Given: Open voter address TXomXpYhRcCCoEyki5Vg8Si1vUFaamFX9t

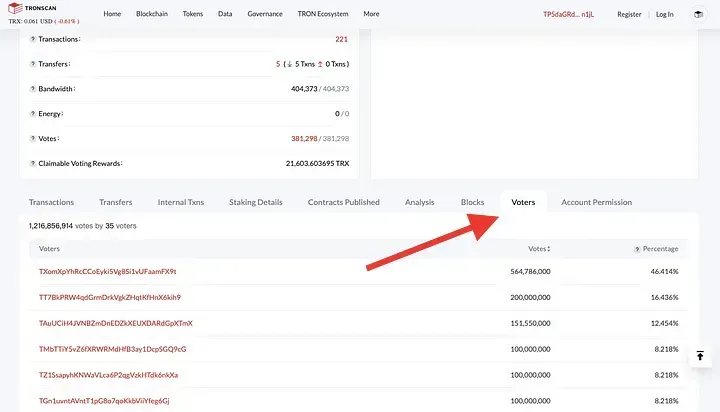Looking at the screenshot, I should (x=107, y=271).
